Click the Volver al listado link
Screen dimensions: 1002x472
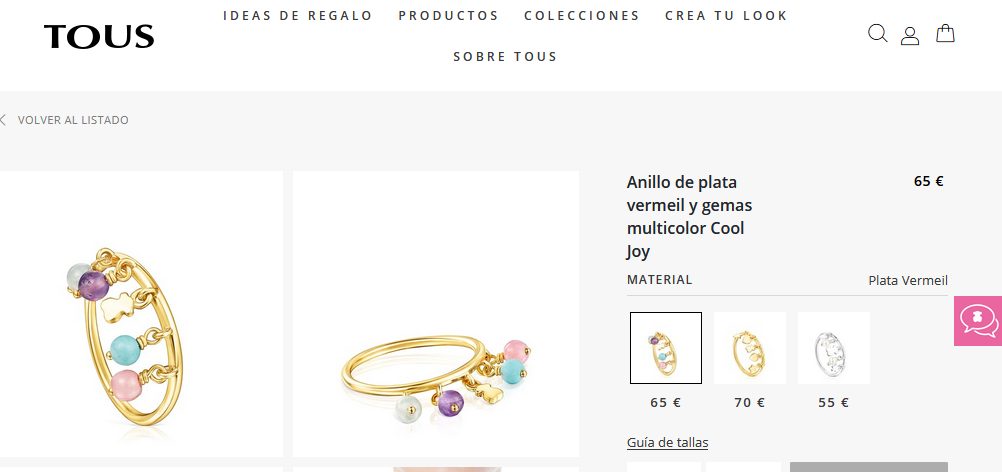coord(73,120)
